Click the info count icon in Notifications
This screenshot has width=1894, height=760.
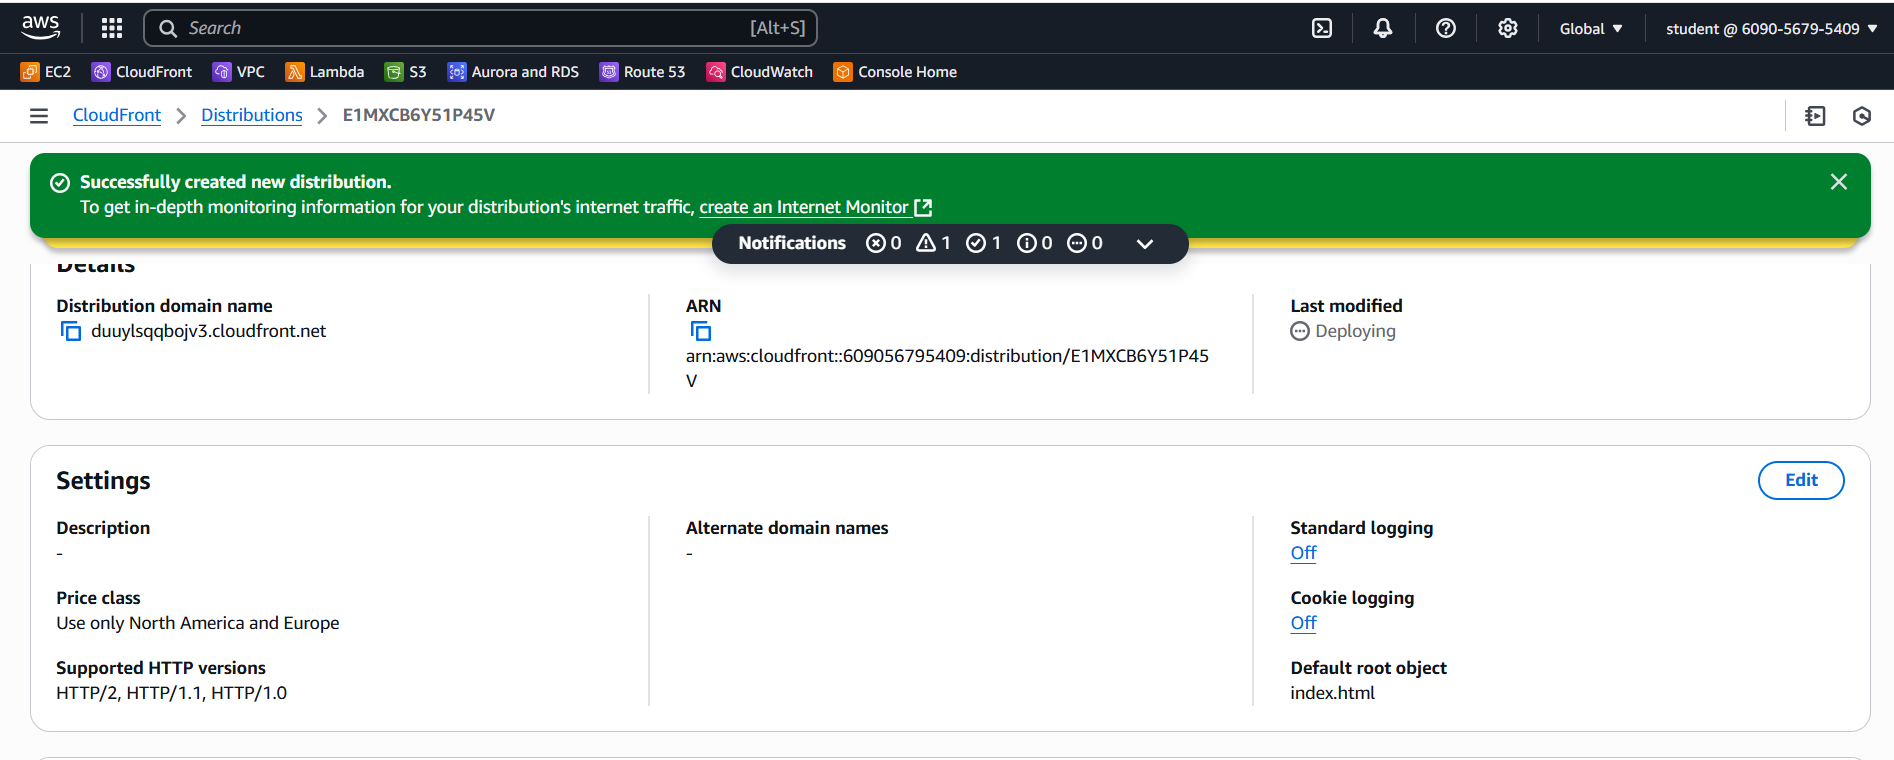pyautogui.click(x=1027, y=243)
